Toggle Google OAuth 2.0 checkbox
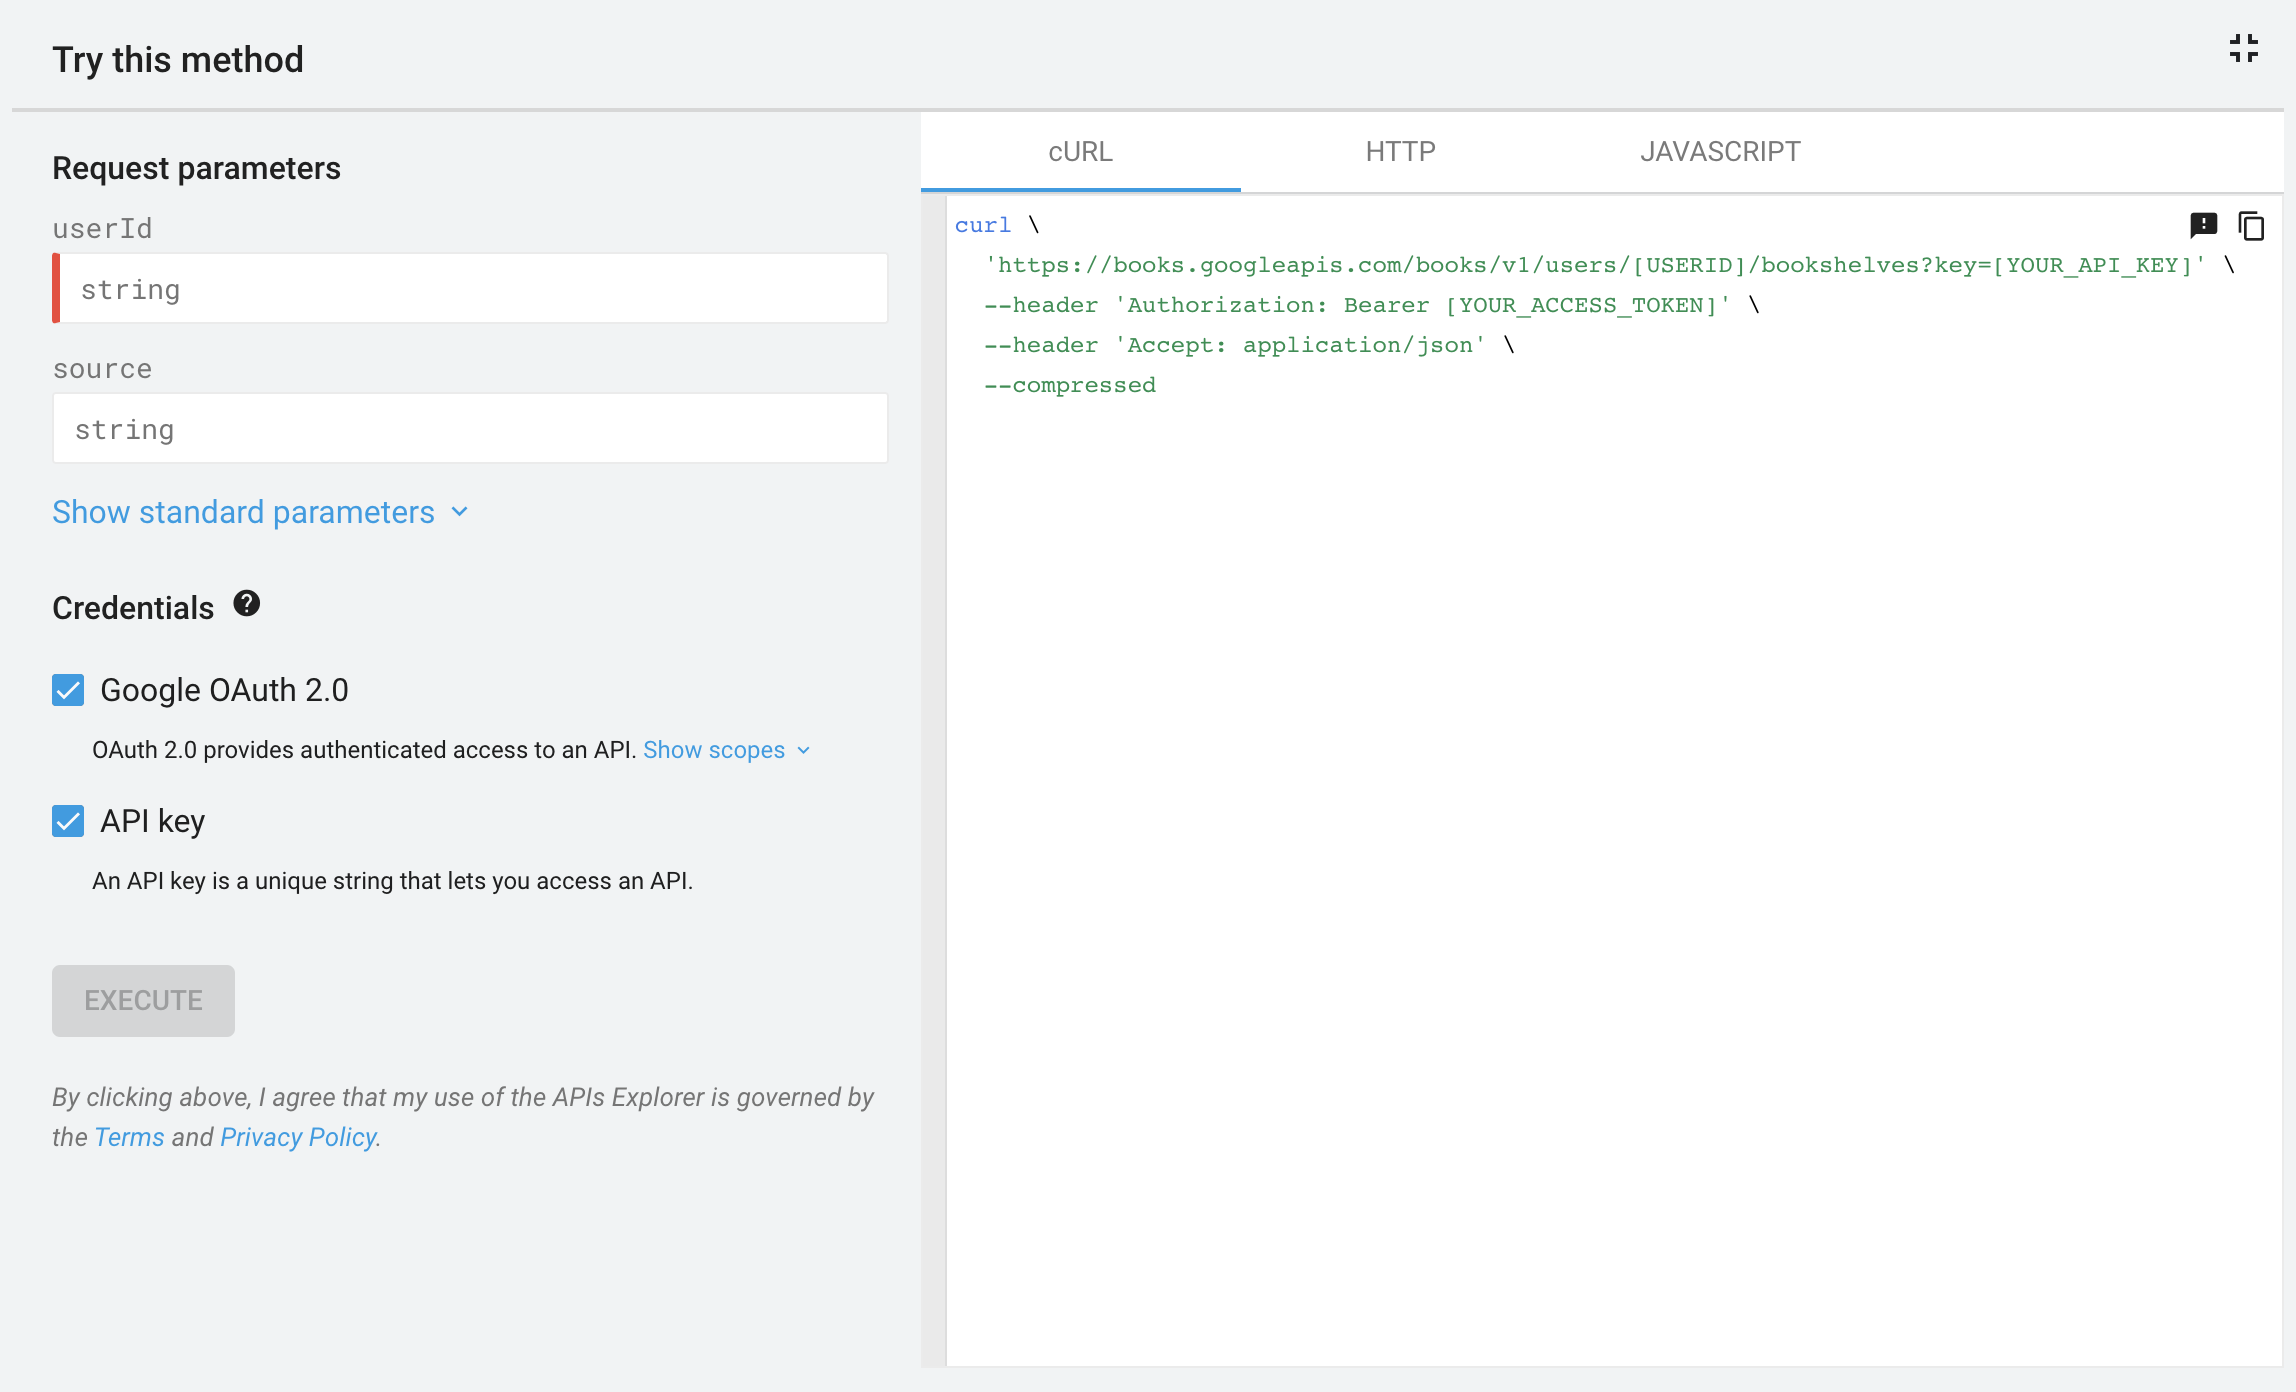 (67, 690)
